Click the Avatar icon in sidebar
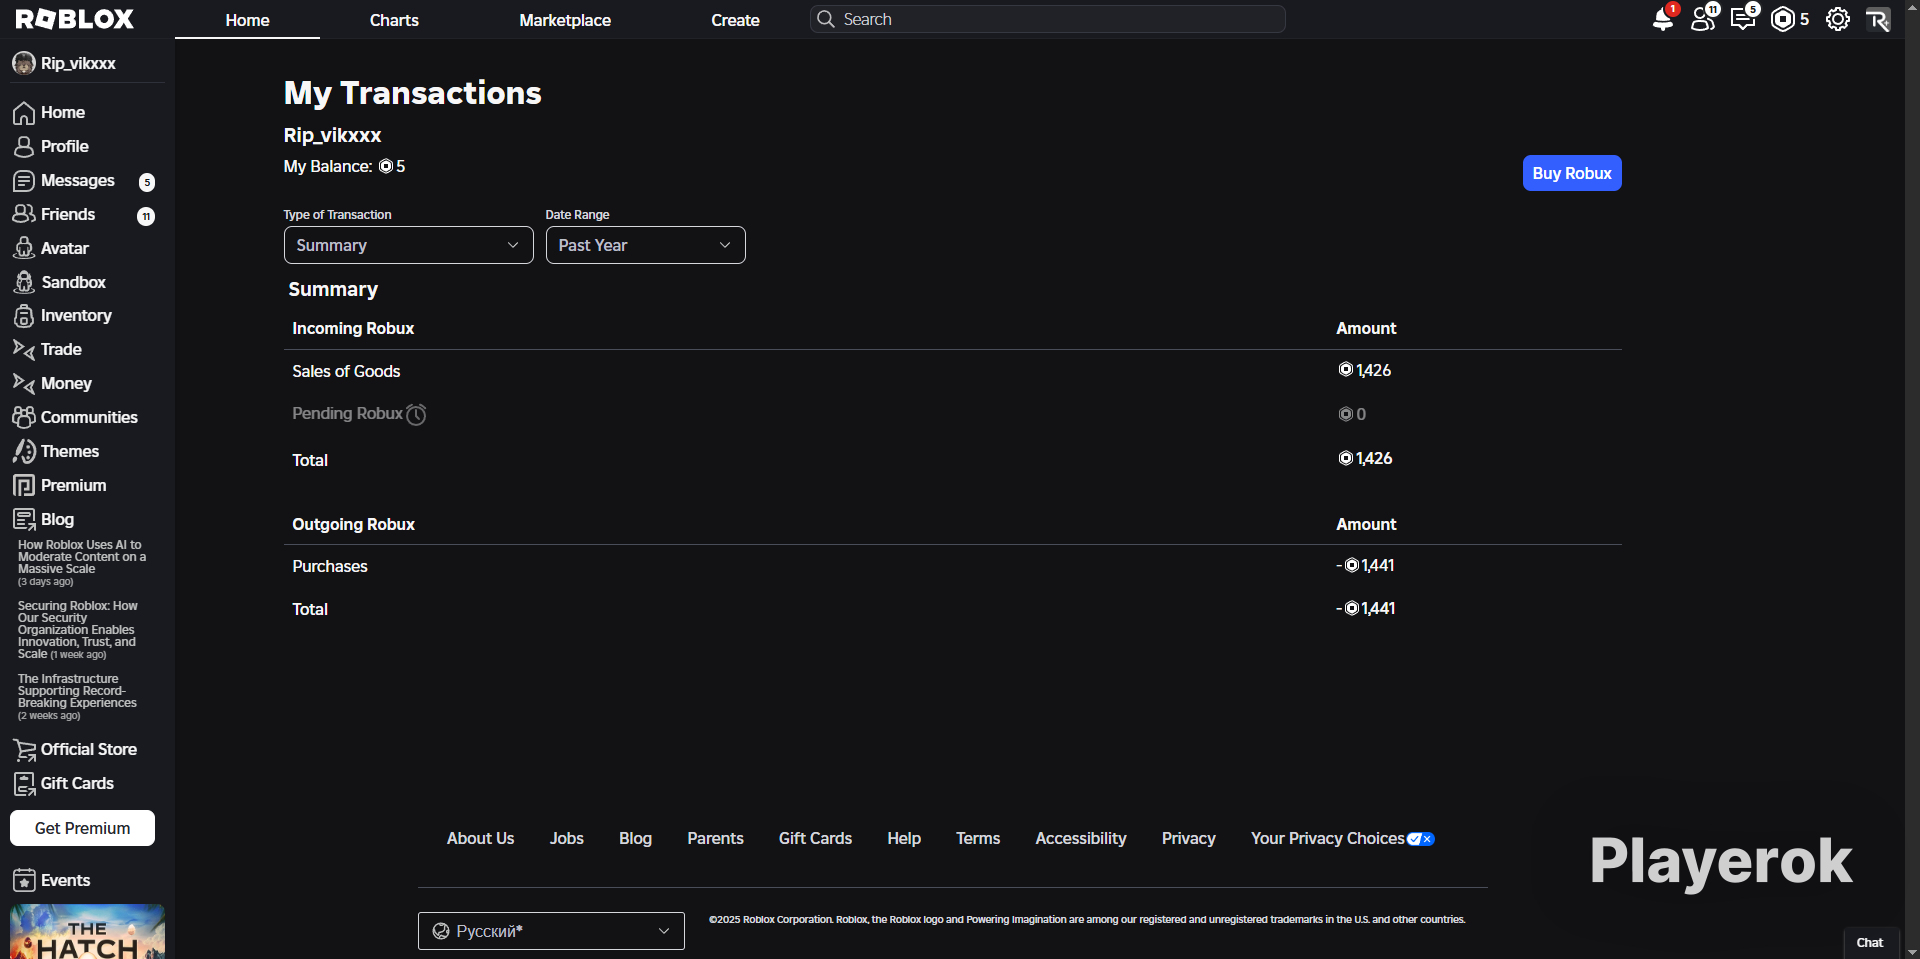 coord(24,248)
